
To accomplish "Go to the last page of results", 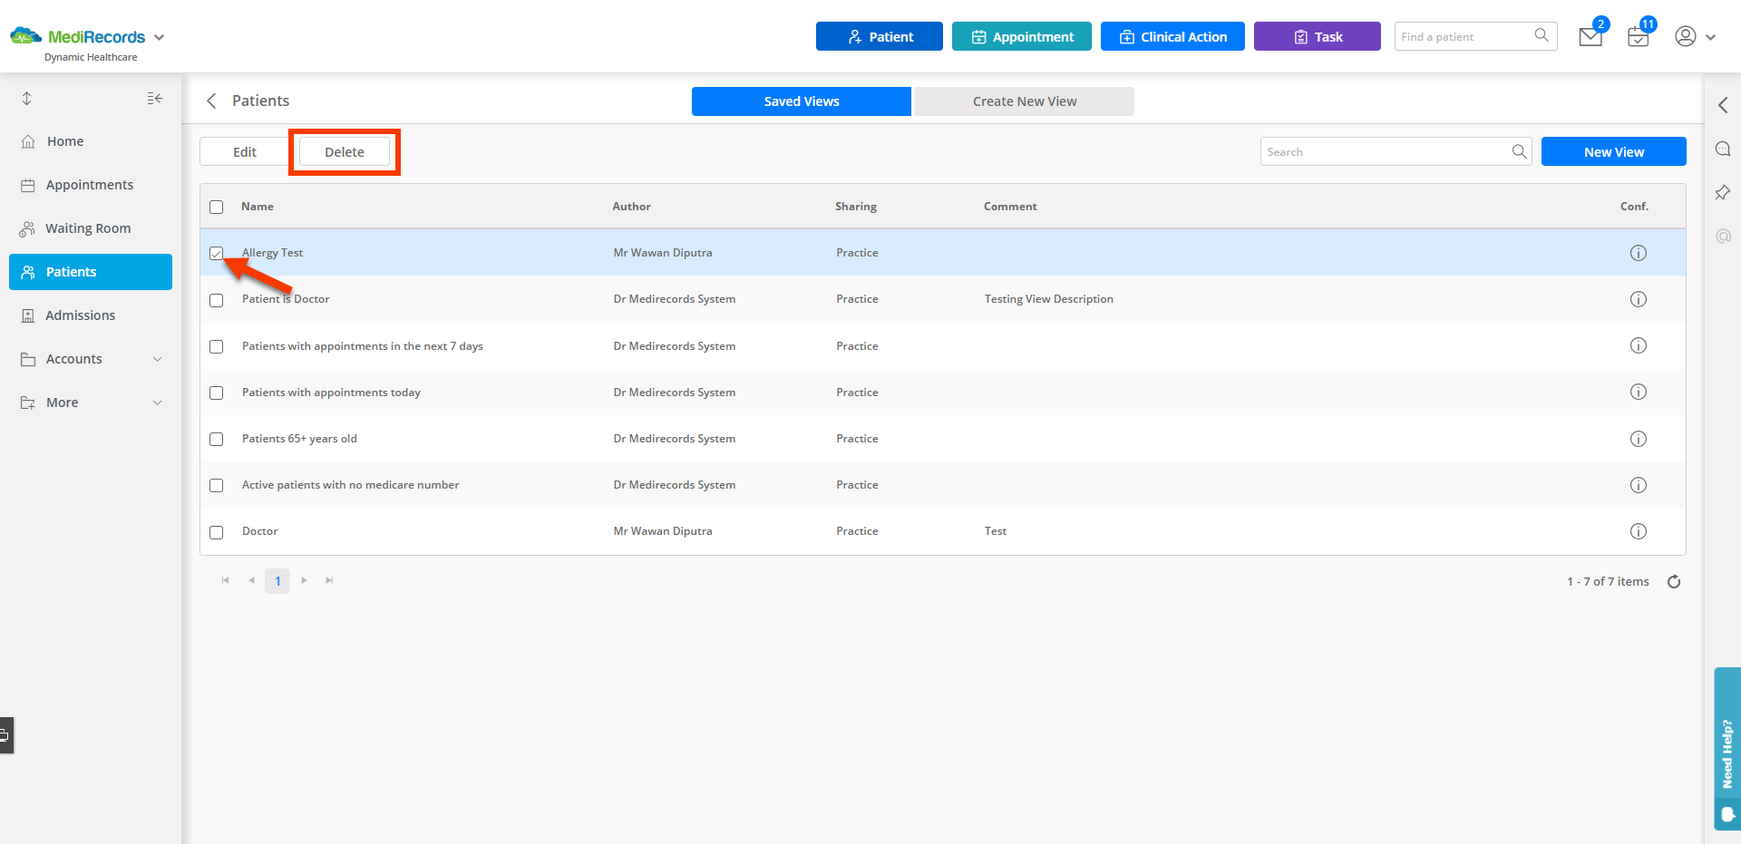I will pos(329,580).
